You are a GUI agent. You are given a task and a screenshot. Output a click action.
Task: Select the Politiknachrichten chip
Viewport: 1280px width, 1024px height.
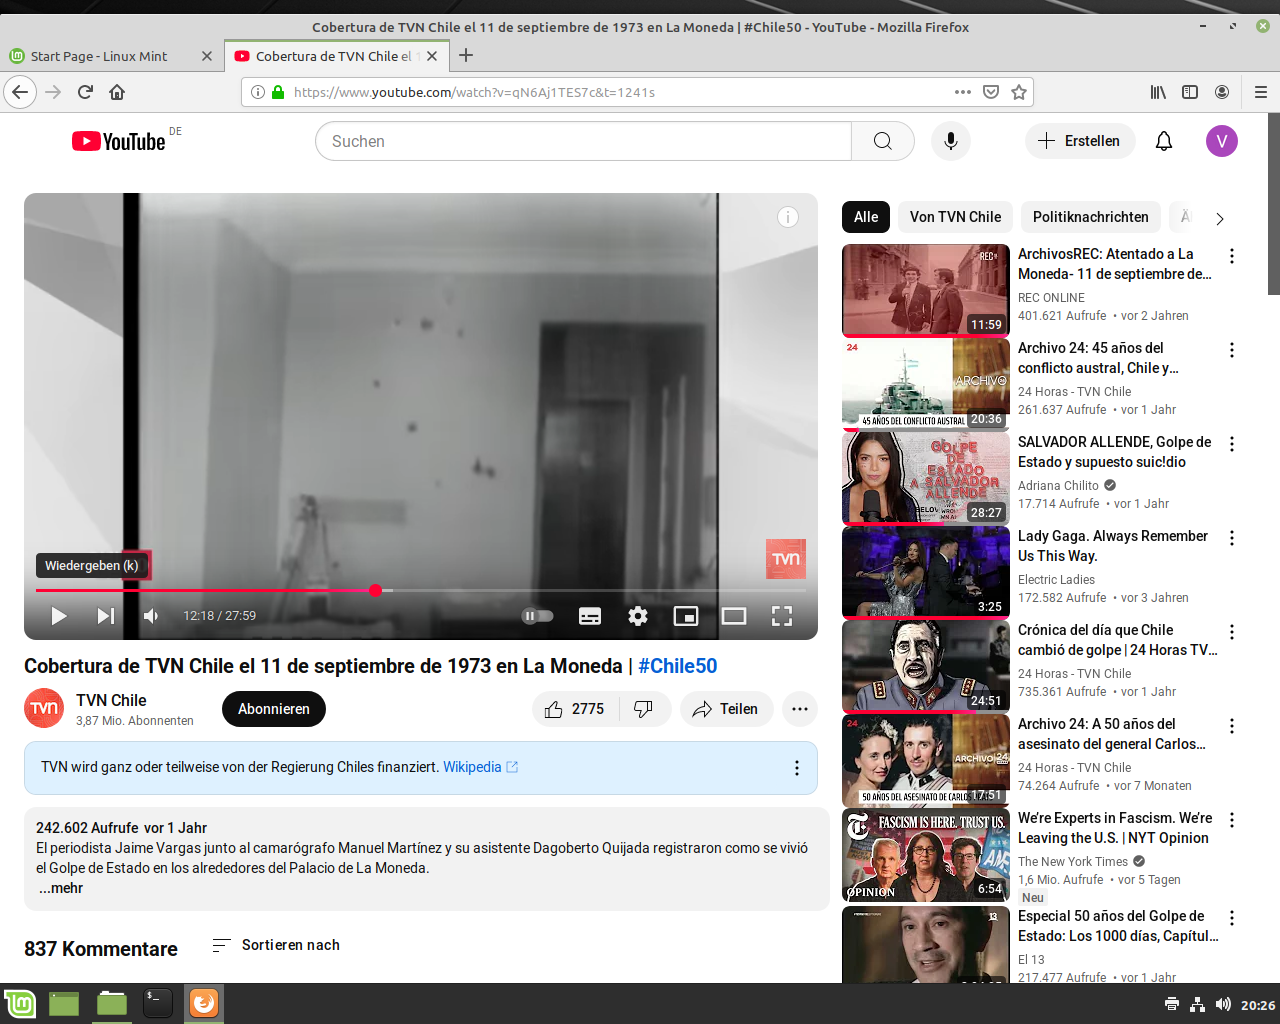[1091, 217]
